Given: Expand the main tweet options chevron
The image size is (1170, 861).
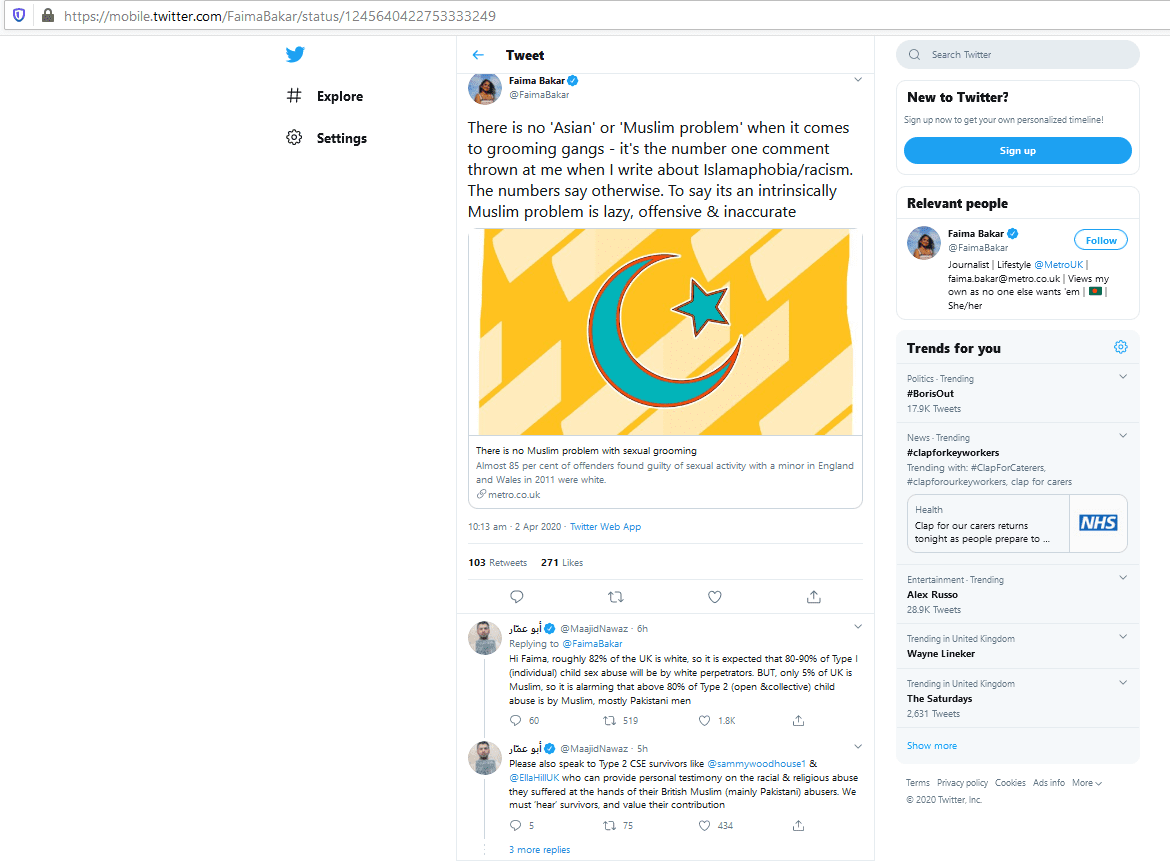Looking at the screenshot, I should (x=857, y=80).
